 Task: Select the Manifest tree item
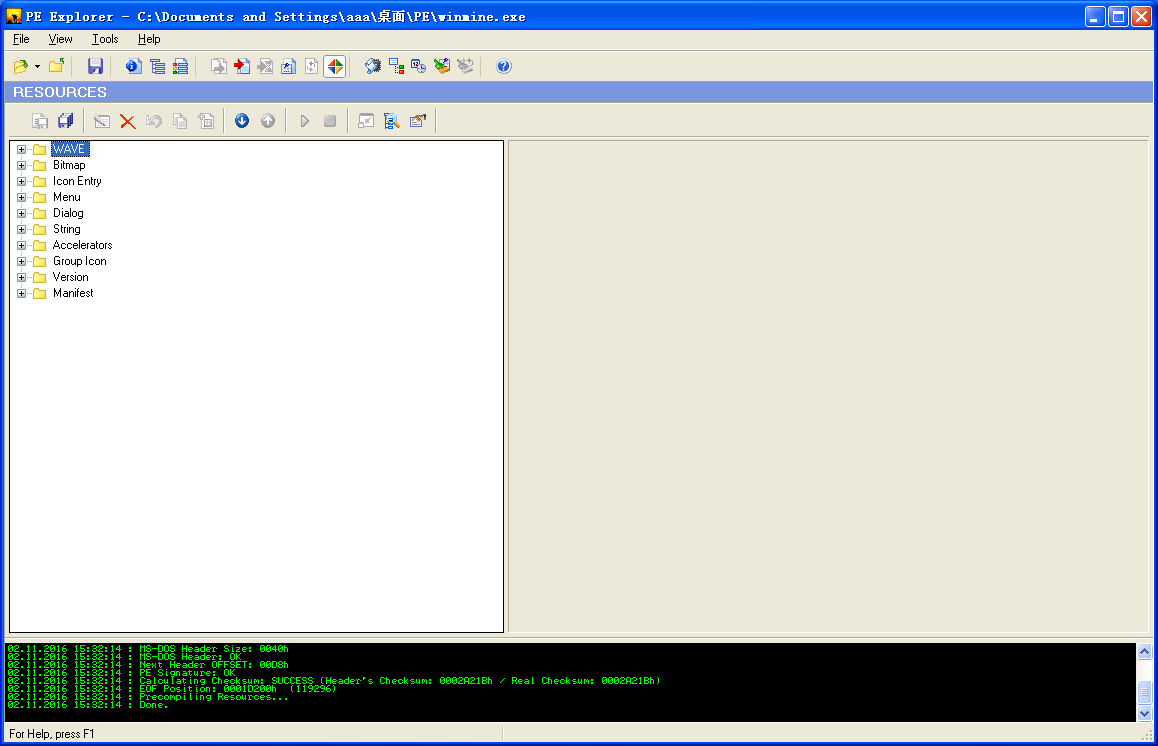click(x=73, y=293)
